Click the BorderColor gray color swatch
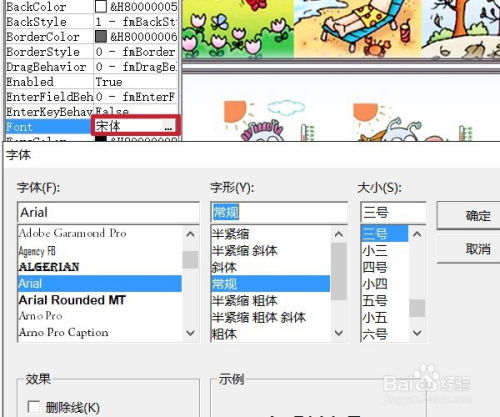The image size is (500, 417). point(101,36)
